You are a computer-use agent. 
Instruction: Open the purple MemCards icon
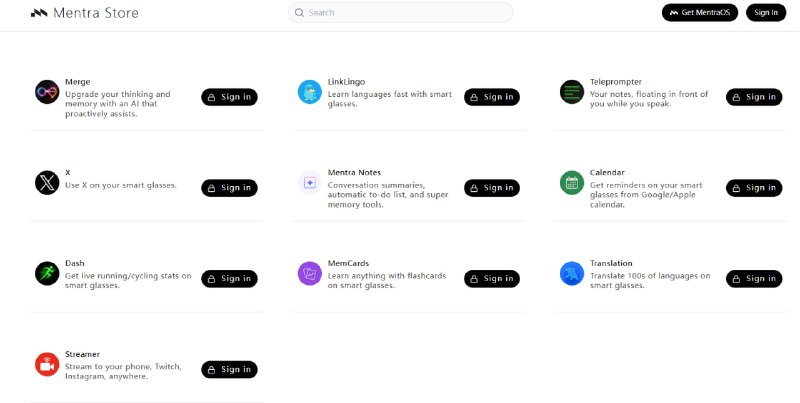[x=310, y=273]
